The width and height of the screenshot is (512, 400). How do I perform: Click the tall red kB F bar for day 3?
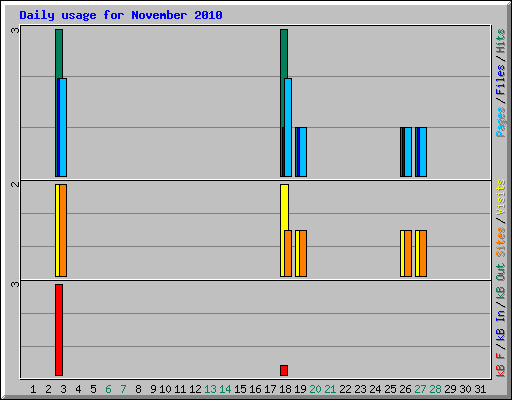click(59, 330)
